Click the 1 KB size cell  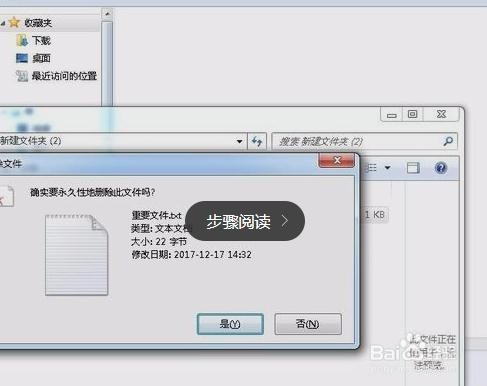[x=375, y=215]
